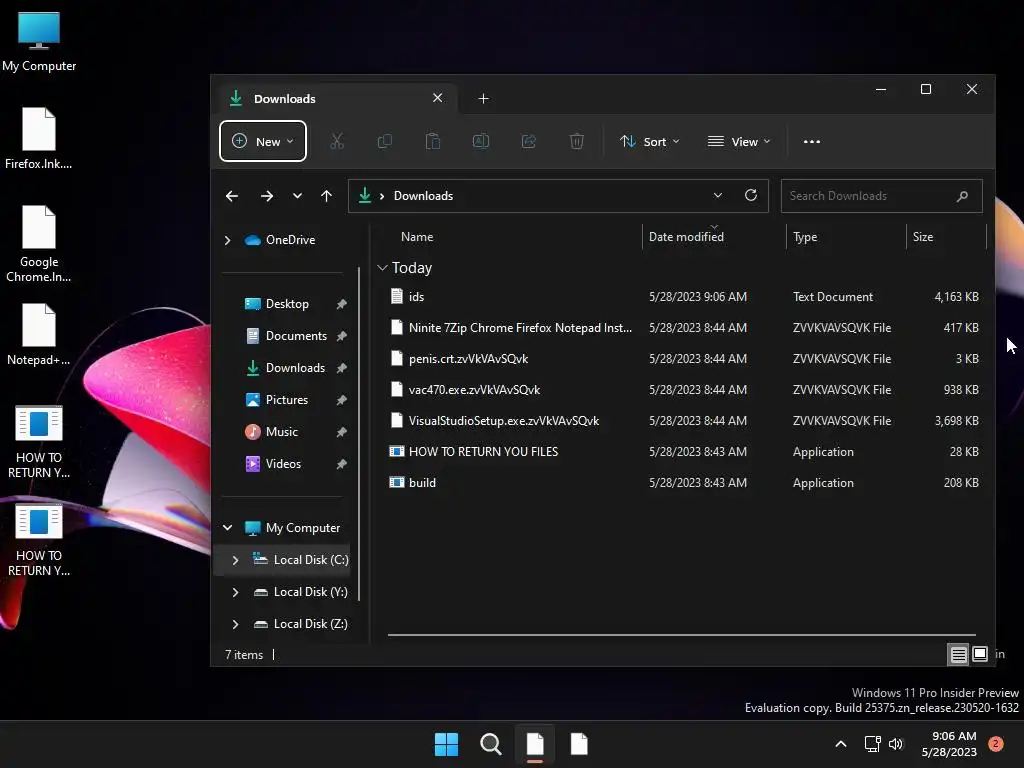
Task: Click the volume speaker tray icon
Action: pos(896,744)
